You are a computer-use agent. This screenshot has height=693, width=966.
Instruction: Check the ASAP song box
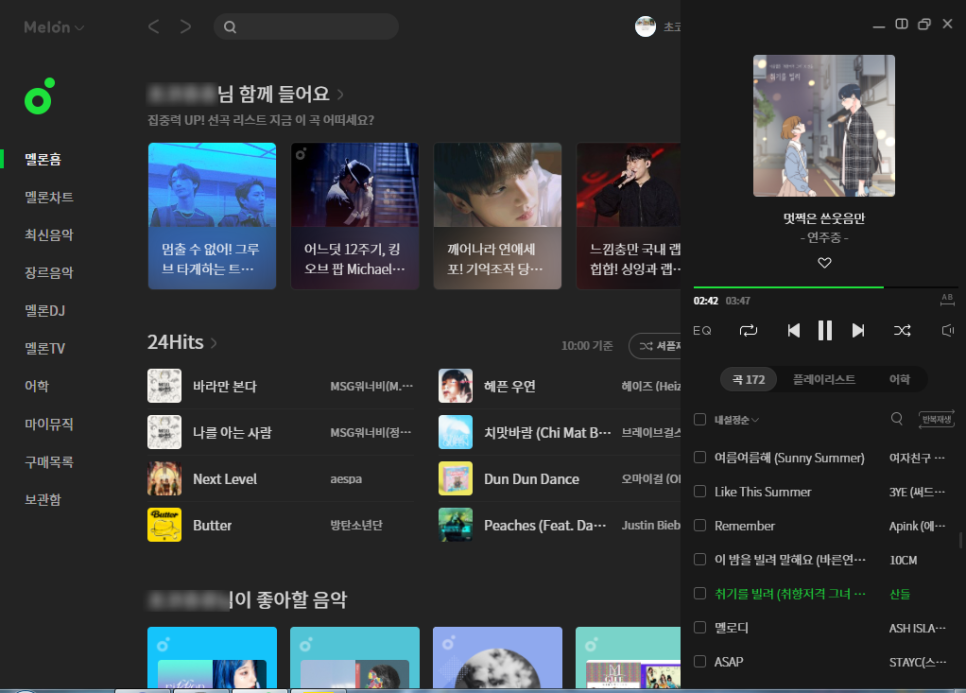(x=700, y=661)
